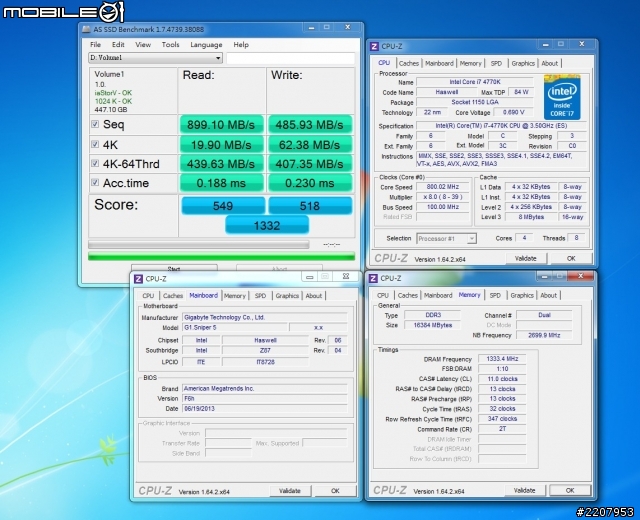
Task: Select Mainboard tab in the Memory CPU-Z window
Action: pos(438,295)
